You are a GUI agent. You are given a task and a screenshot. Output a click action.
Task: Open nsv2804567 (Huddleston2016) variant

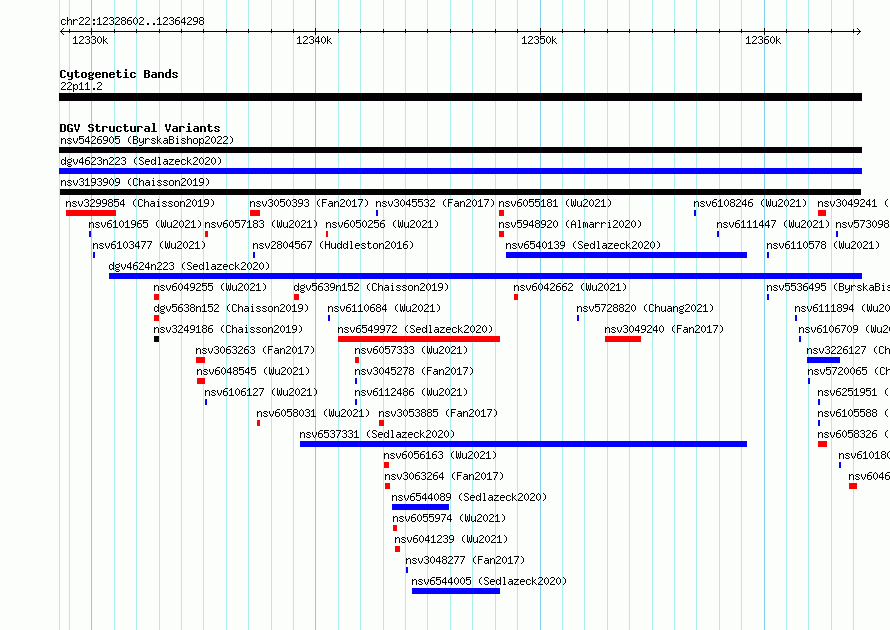[x=333, y=245]
